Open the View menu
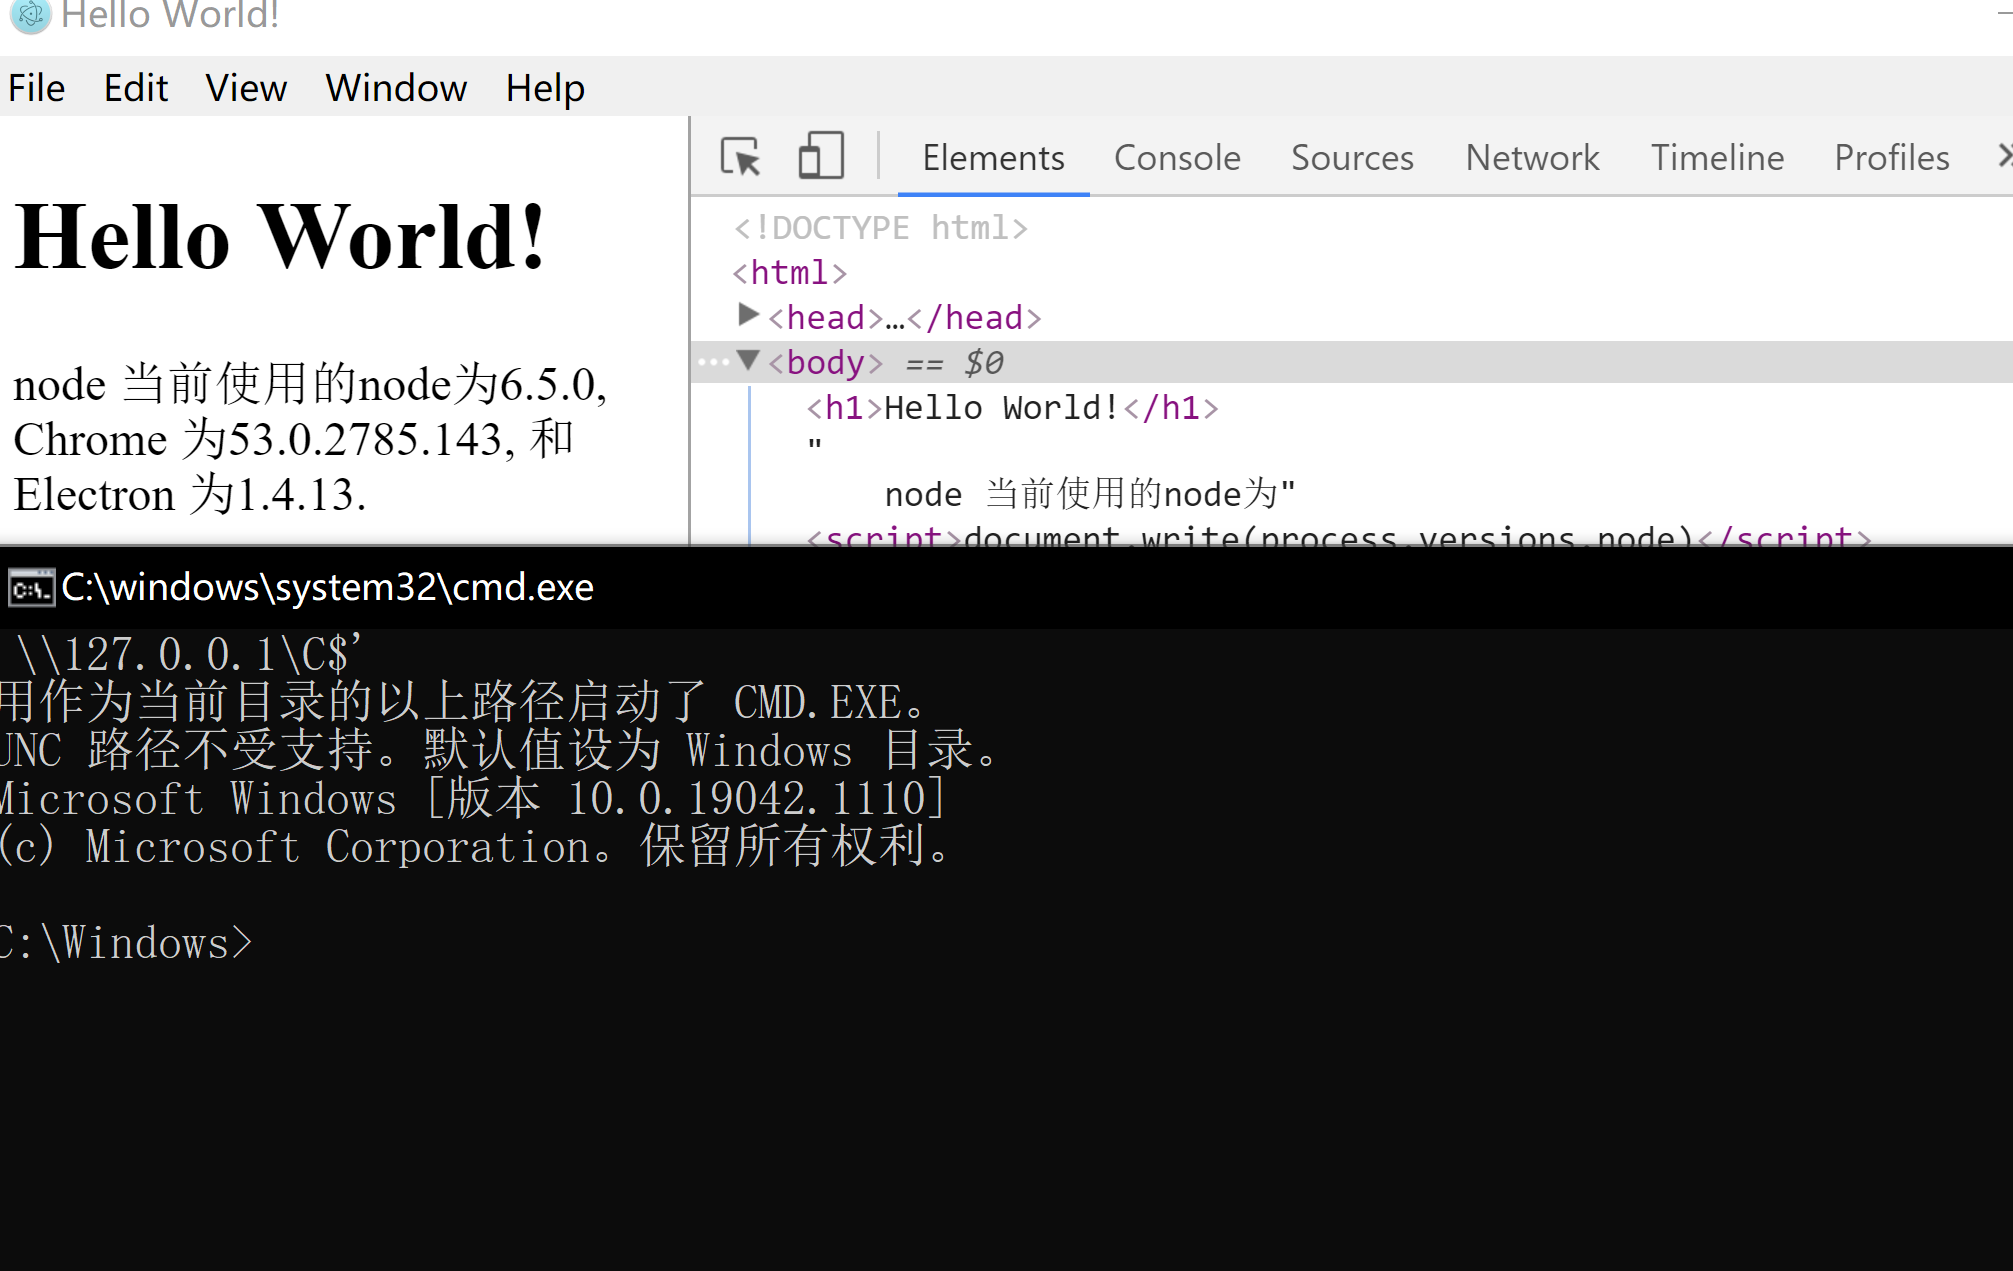The height and width of the screenshot is (1271, 2013). (x=246, y=88)
